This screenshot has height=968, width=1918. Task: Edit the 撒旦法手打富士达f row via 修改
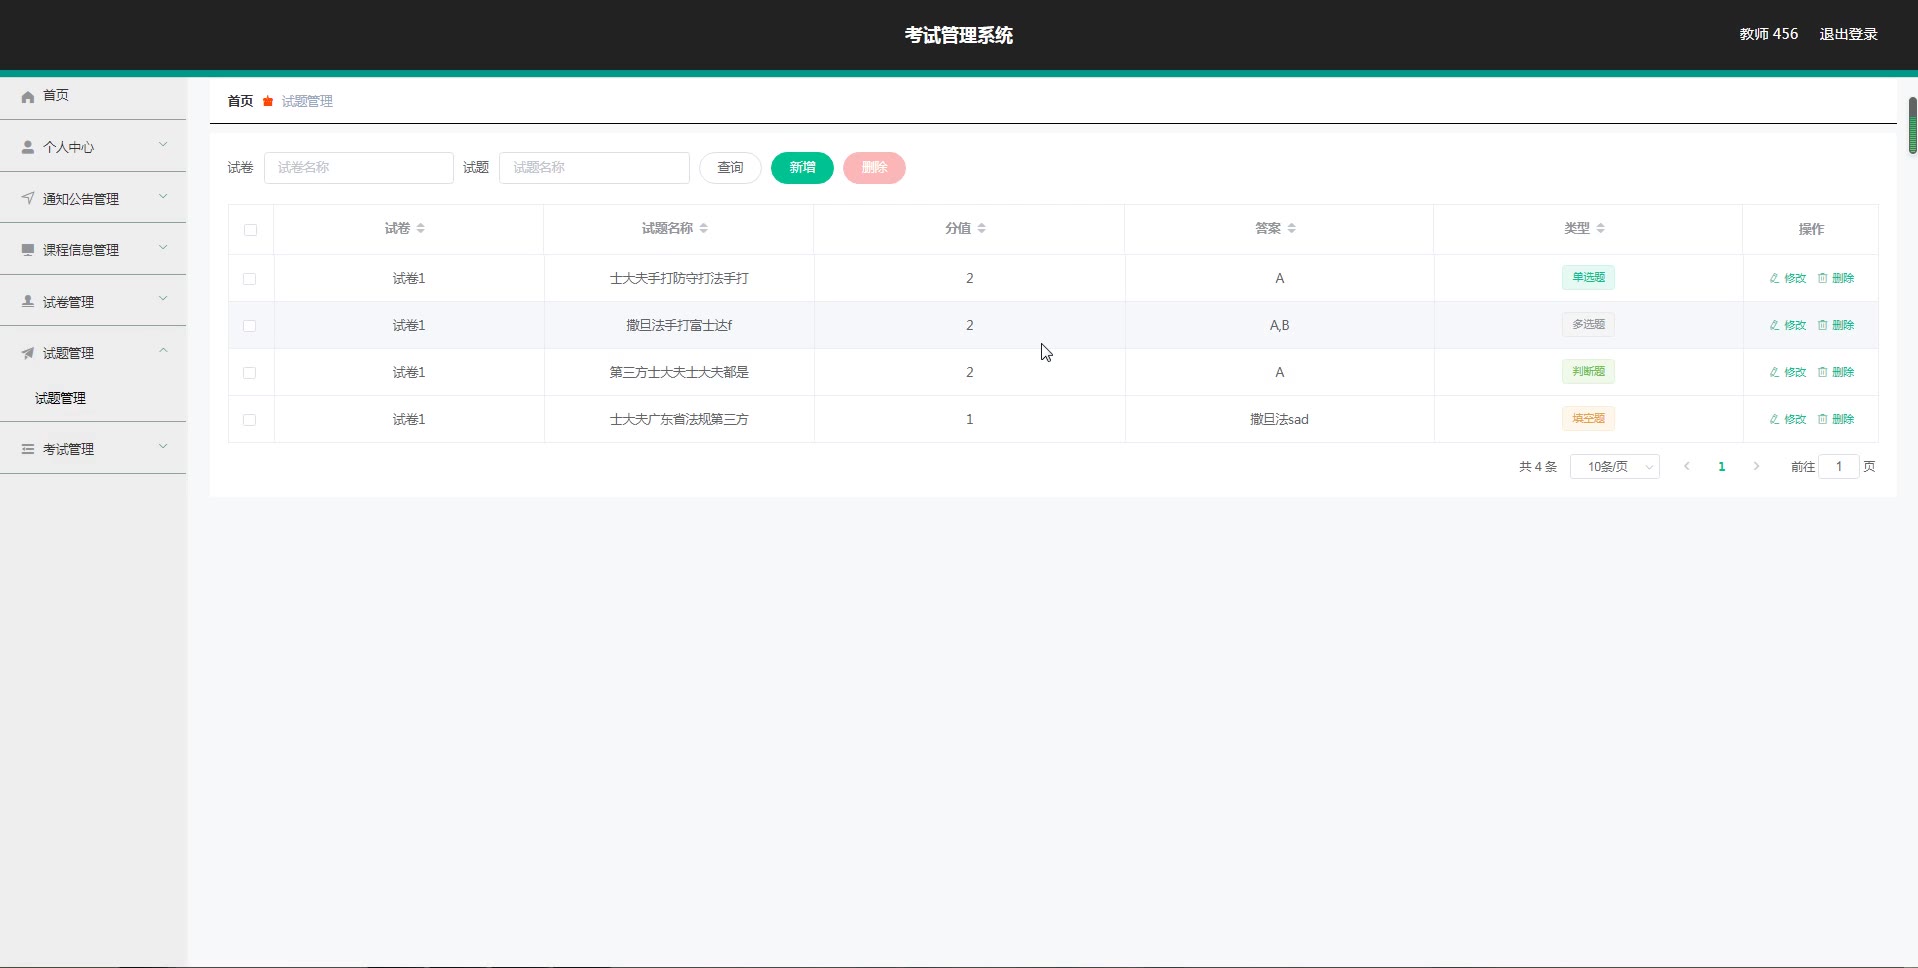click(x=1788, y=325)
